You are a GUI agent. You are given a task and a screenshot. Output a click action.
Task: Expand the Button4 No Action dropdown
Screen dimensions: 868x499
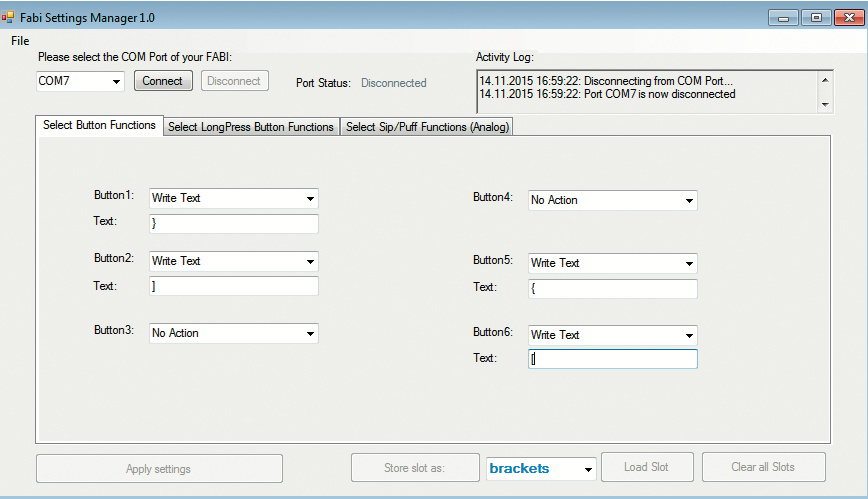click(x=613, y=200)
